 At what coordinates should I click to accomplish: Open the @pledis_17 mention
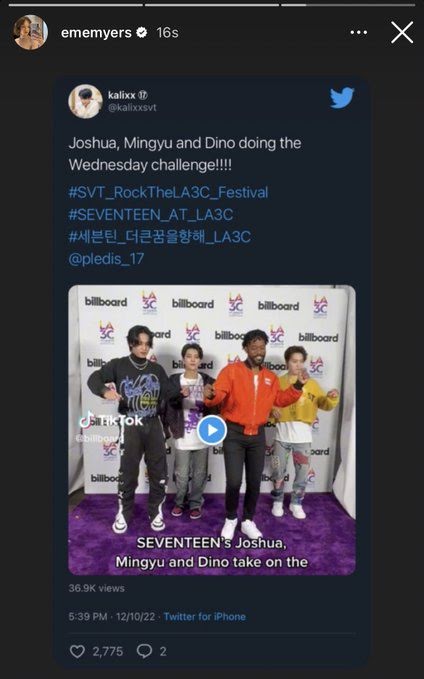tap(106, 259)
